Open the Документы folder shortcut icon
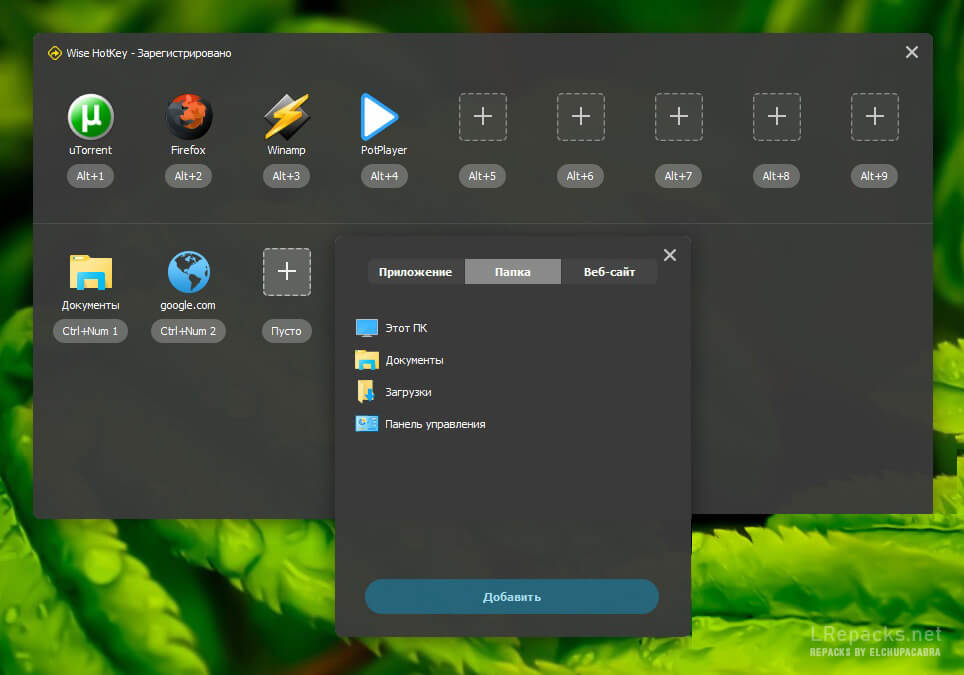 90,272
